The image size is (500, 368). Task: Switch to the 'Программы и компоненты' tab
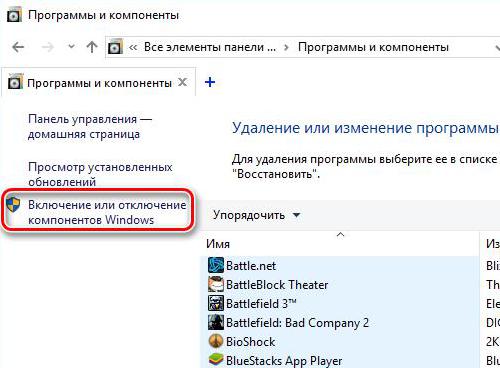pos(99,83)
